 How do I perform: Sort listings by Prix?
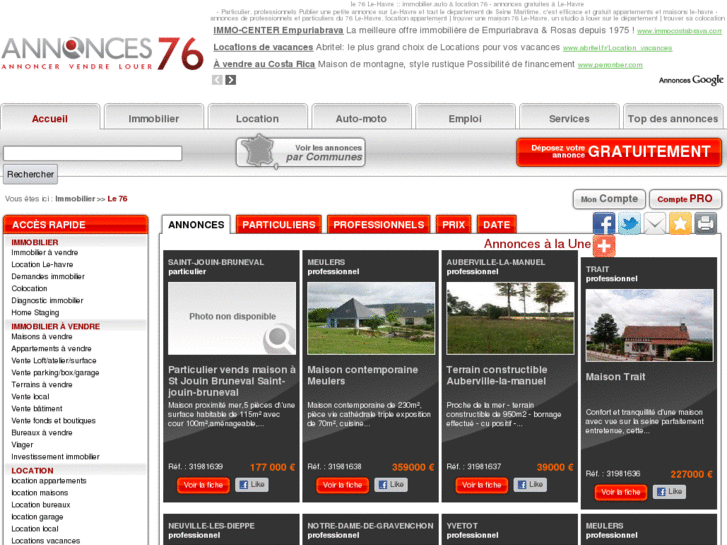[453, 225]
